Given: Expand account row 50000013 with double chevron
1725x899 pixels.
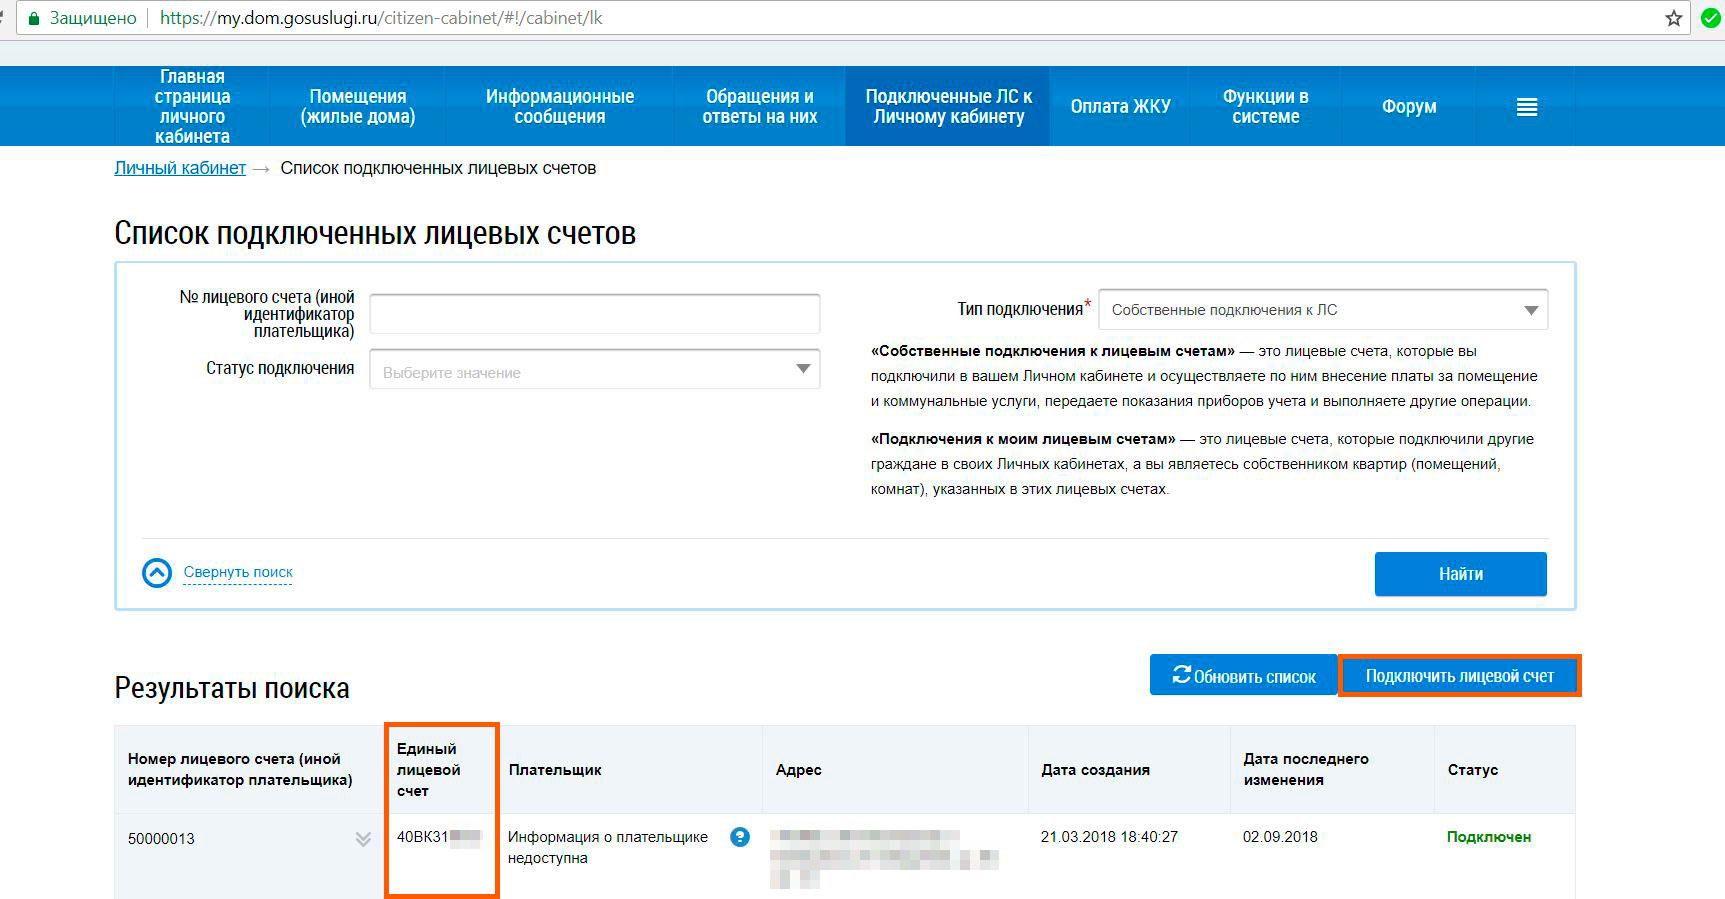Looking at the screenshot, I should tap(363, 839).
